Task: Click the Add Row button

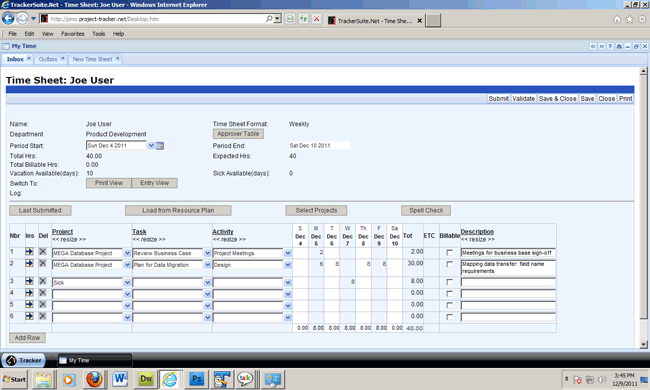Action: pyautogui.click(x=27, y=338)
